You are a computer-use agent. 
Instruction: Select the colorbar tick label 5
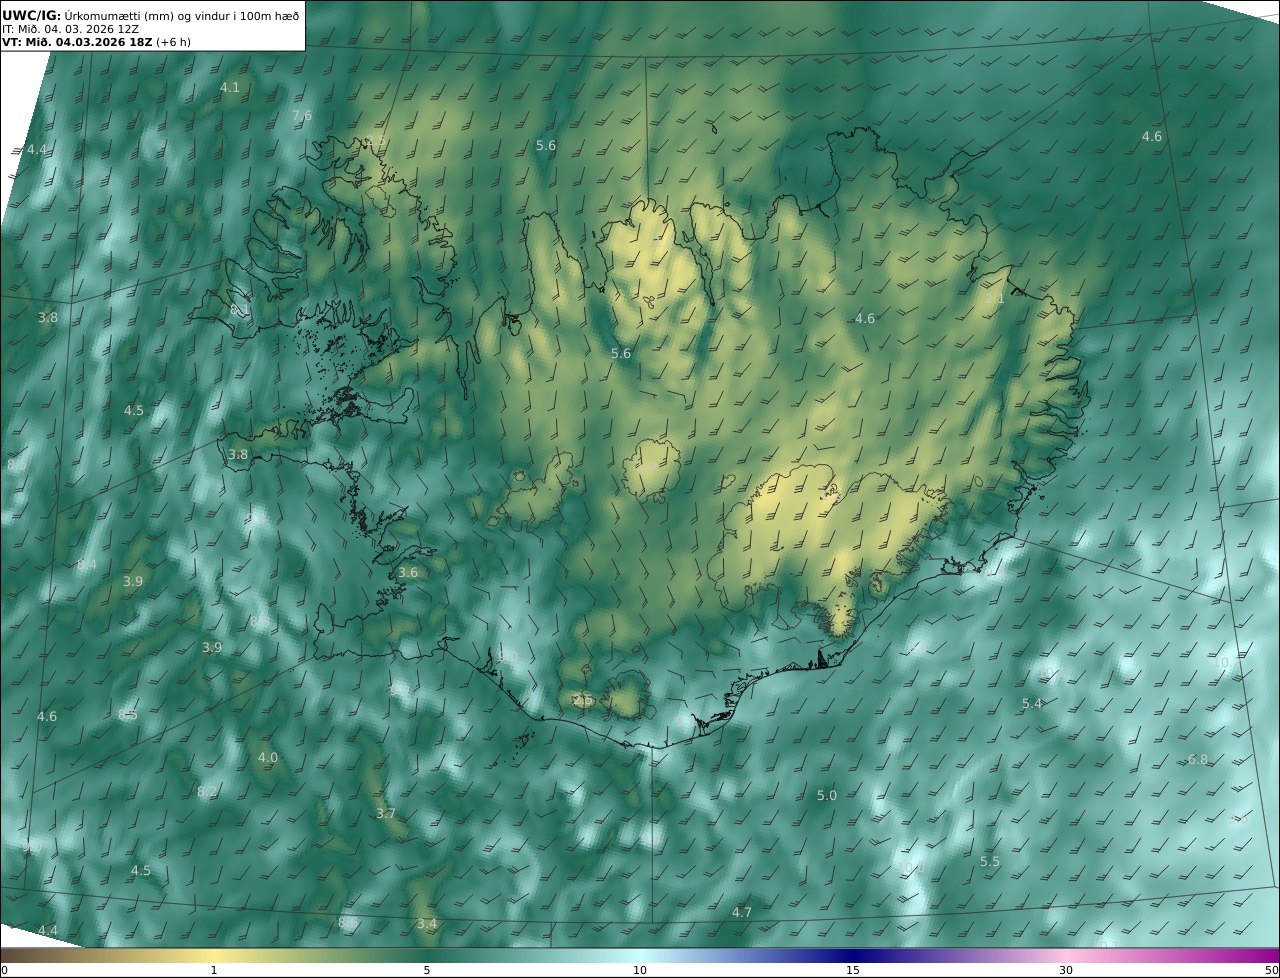point(427,970)
